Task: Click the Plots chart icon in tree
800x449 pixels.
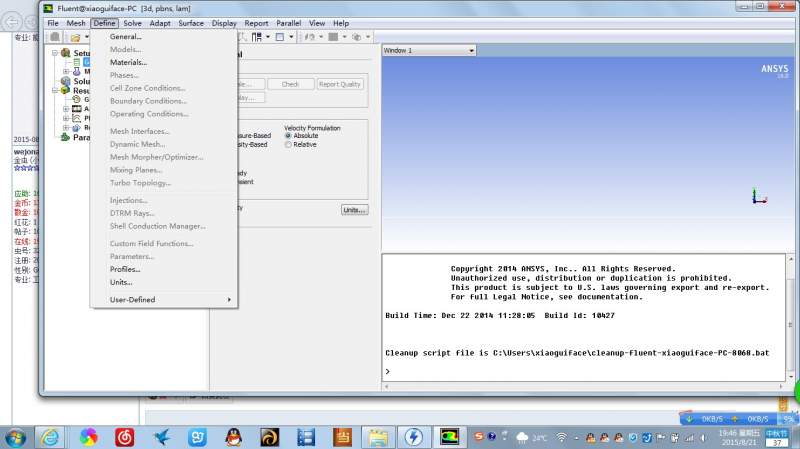Action: click(x=77, y=118)
